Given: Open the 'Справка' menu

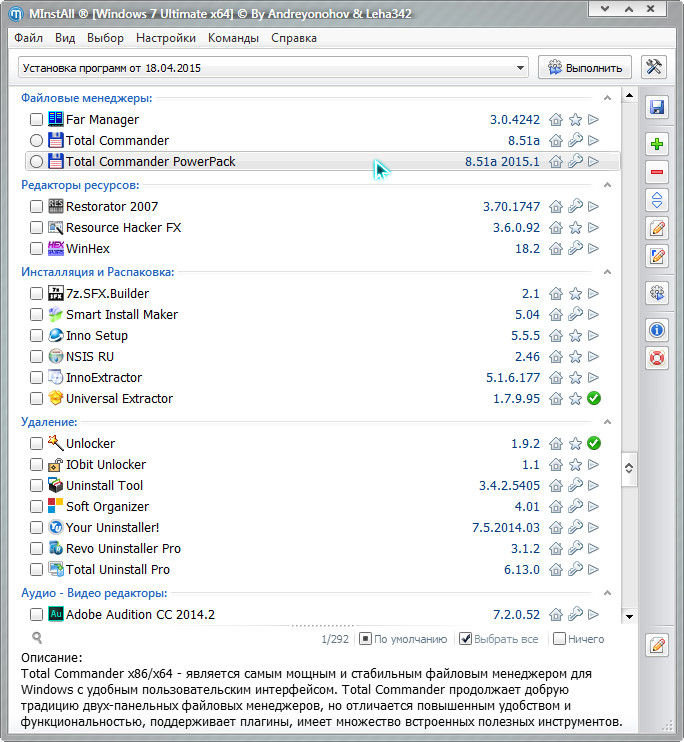Looking at the screenshot, I should (x=293, y=38).
